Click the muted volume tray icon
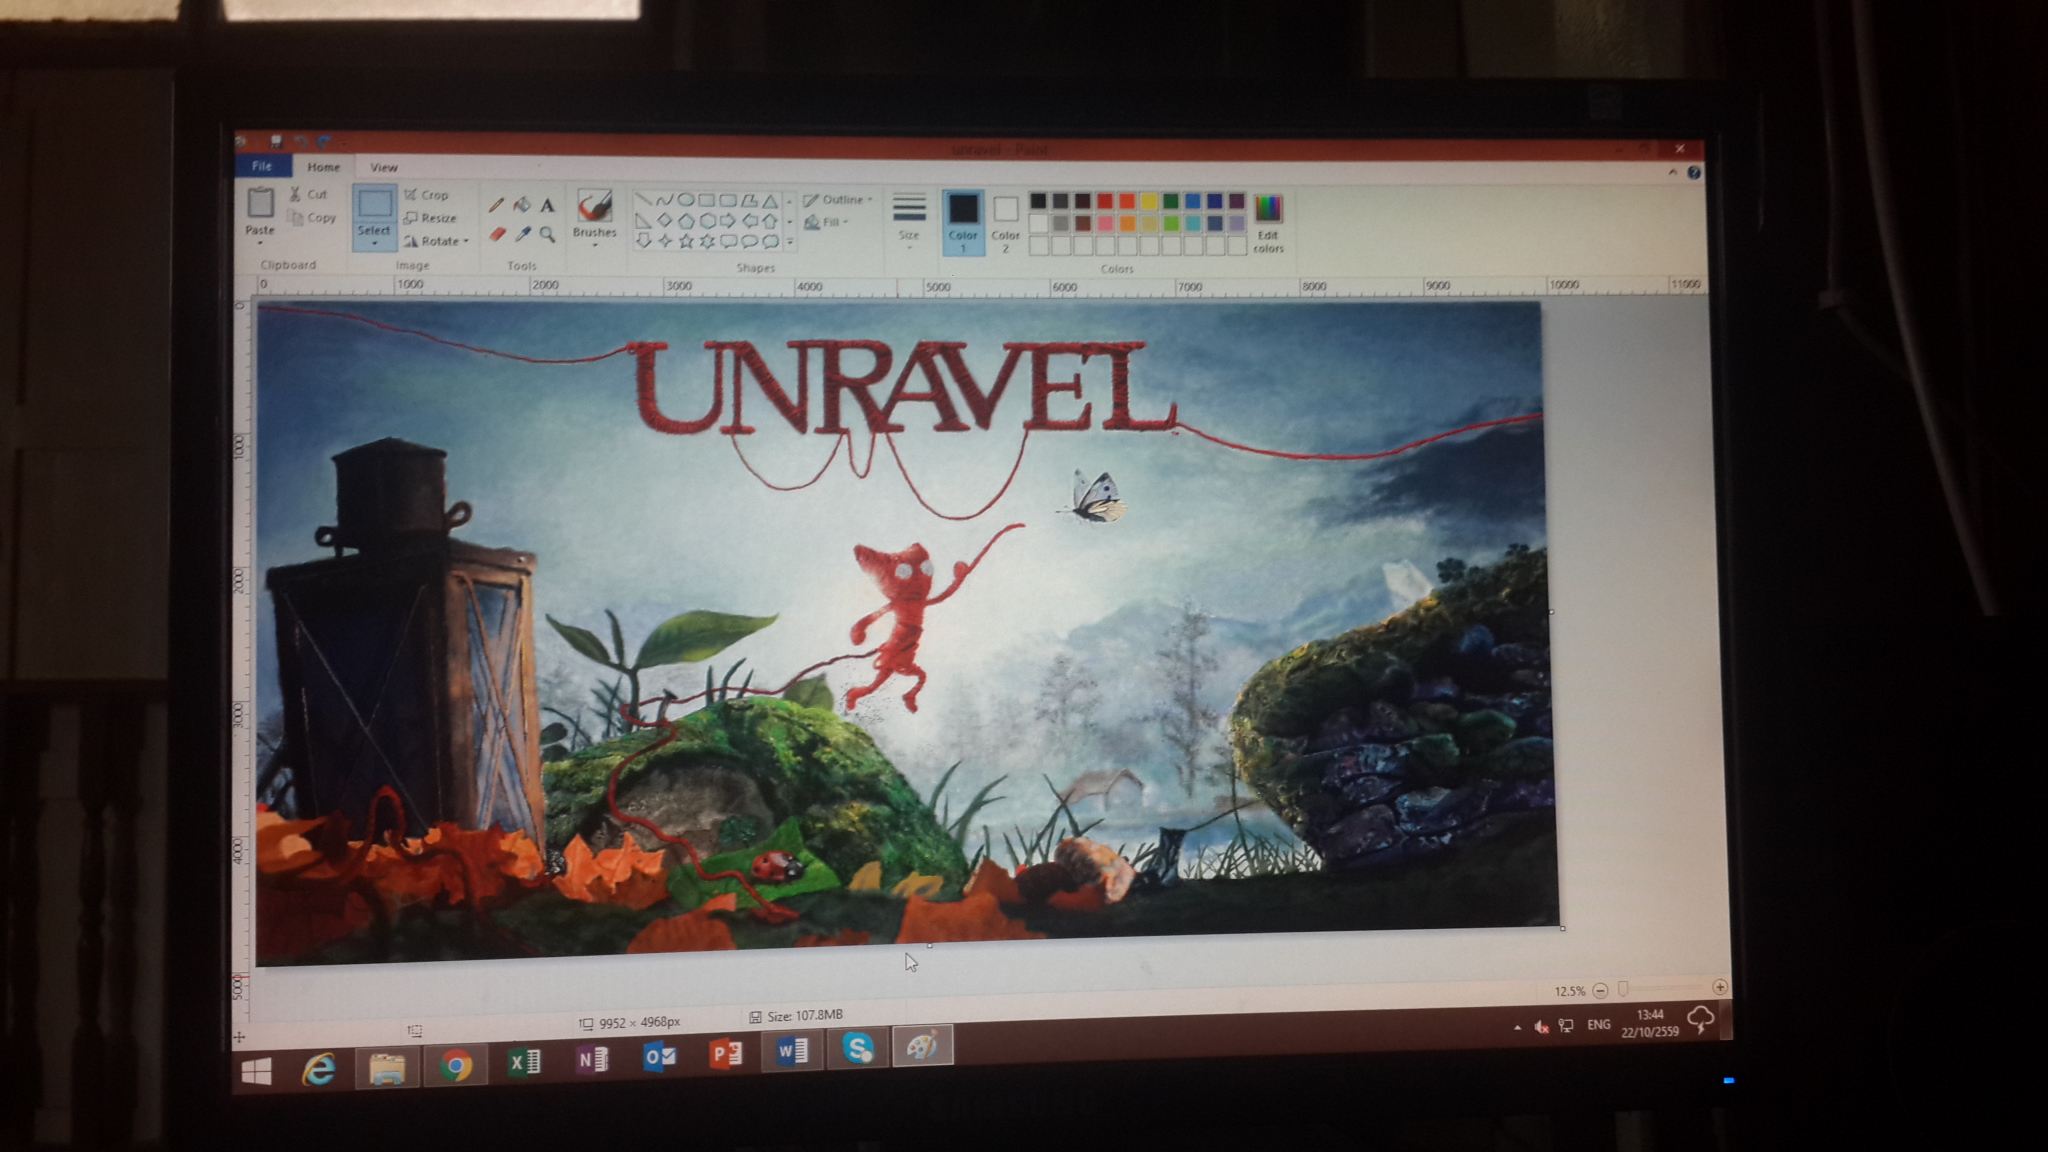Image resolution: width=2048 pixels, height=1152 pixels. pyautogui.click(x=1541, y=1027)
